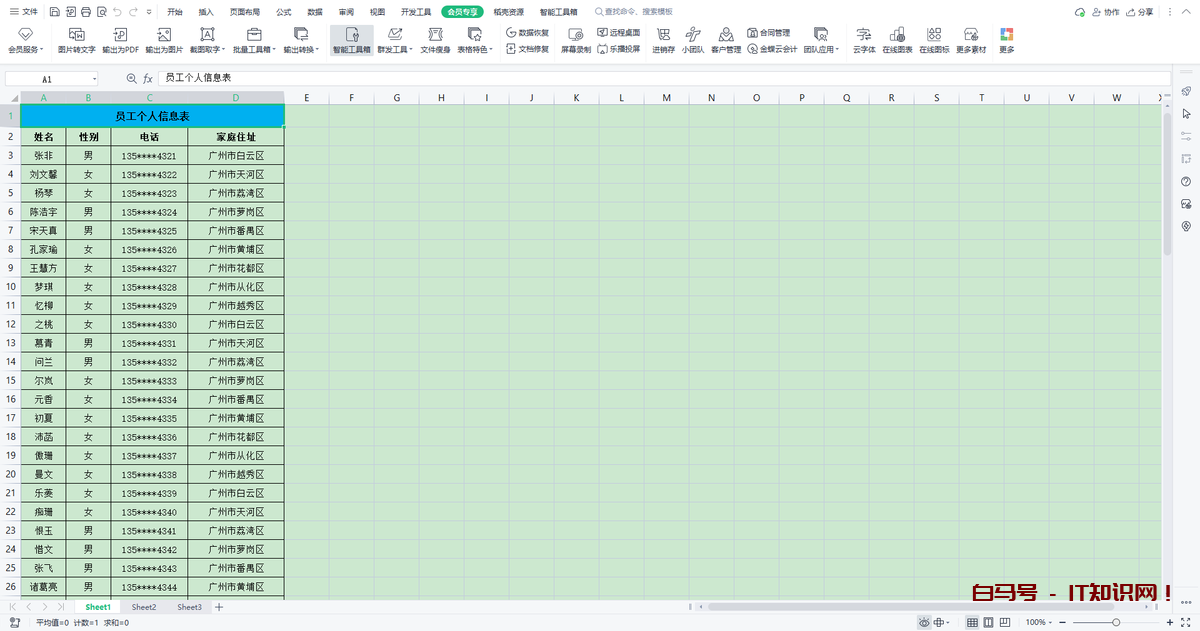This screenshot has width=1200, height=631.
Task: Open the Sheet2 worksheet tab
Action: click(144, 607)
